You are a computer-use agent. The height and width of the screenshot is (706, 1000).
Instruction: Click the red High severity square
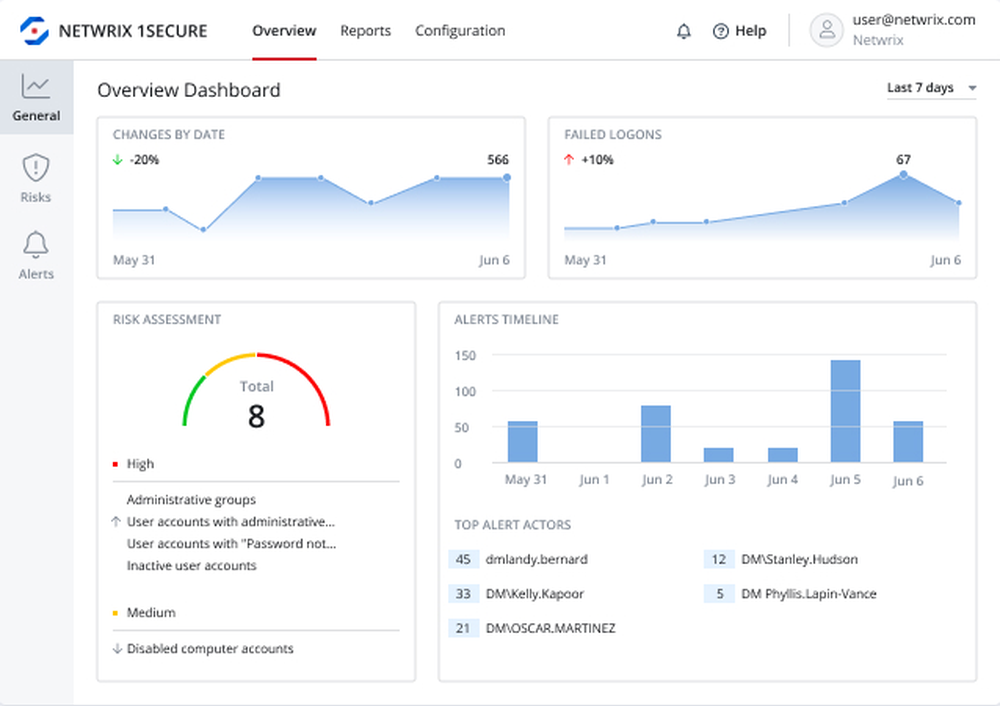(114, 462)
